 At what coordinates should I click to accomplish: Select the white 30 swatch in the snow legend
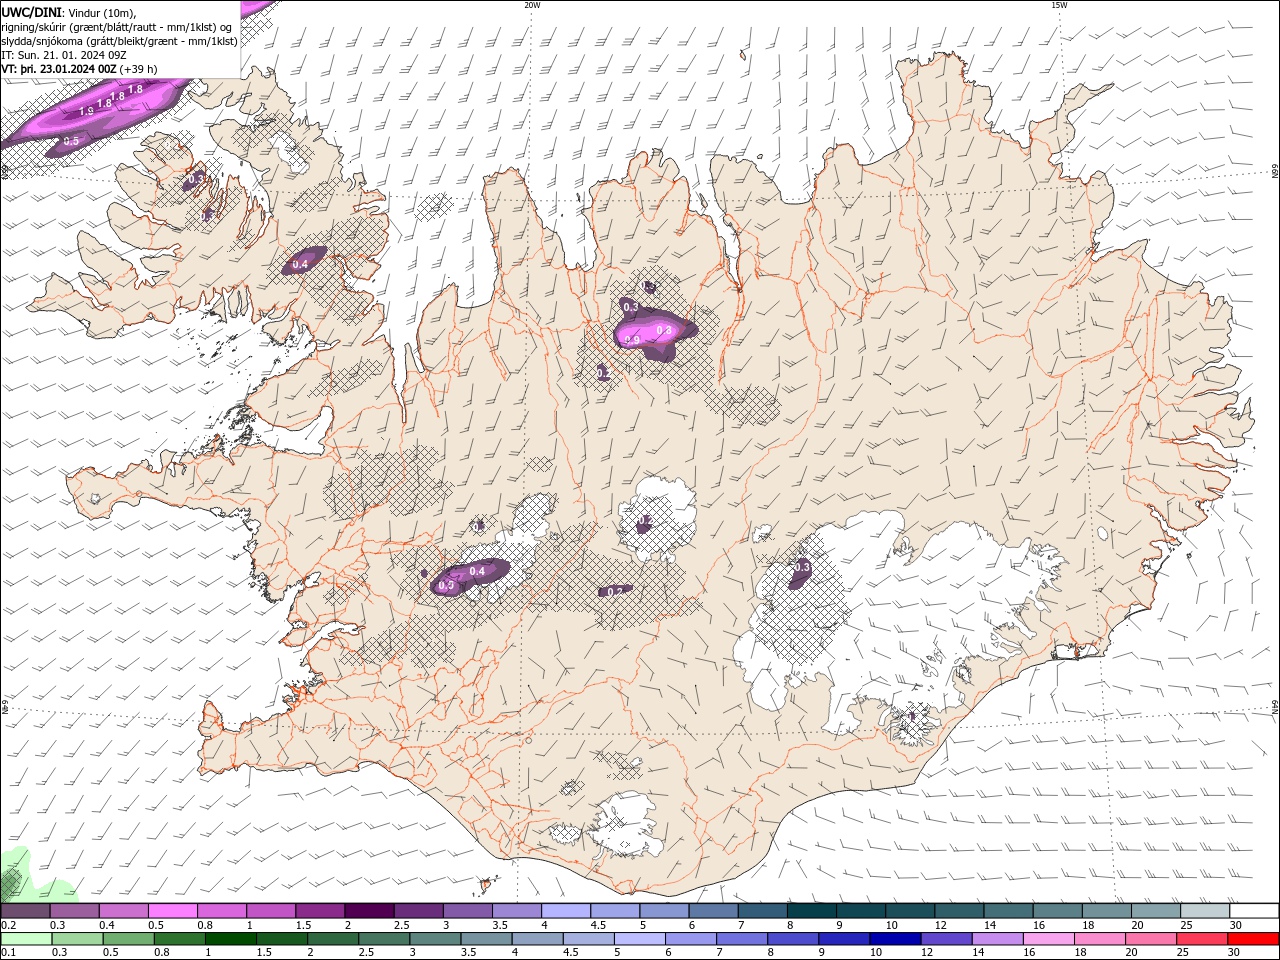[1254, 911]
